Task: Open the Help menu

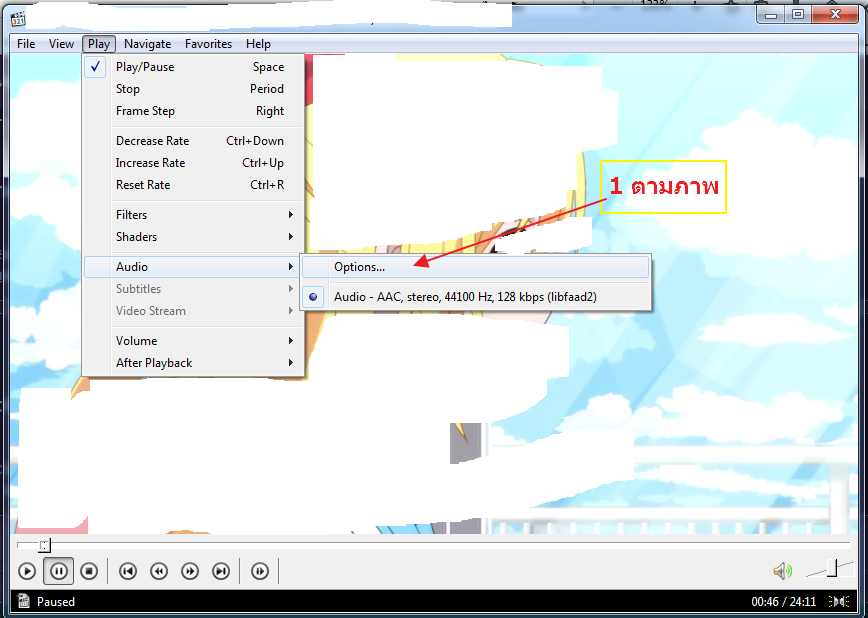Action: coord(258,44)
